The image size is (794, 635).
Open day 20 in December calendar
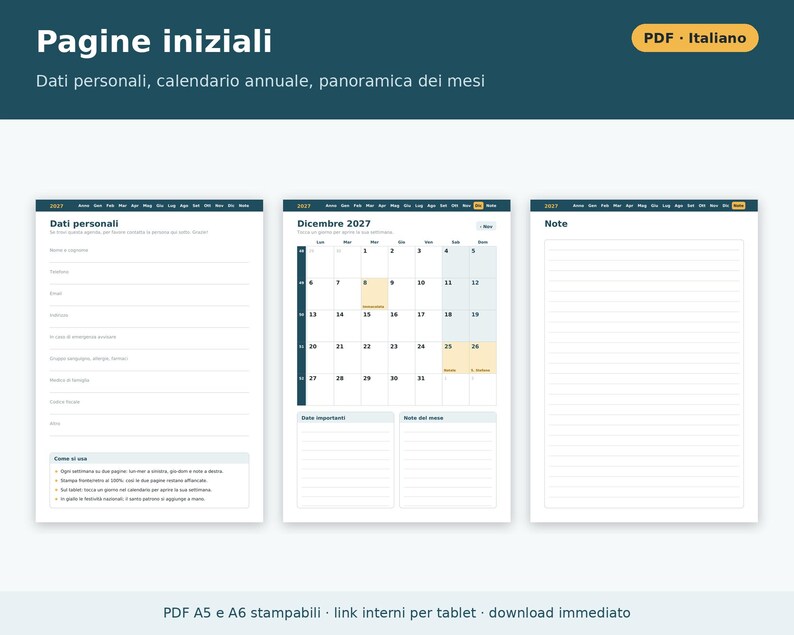[320, 358]
